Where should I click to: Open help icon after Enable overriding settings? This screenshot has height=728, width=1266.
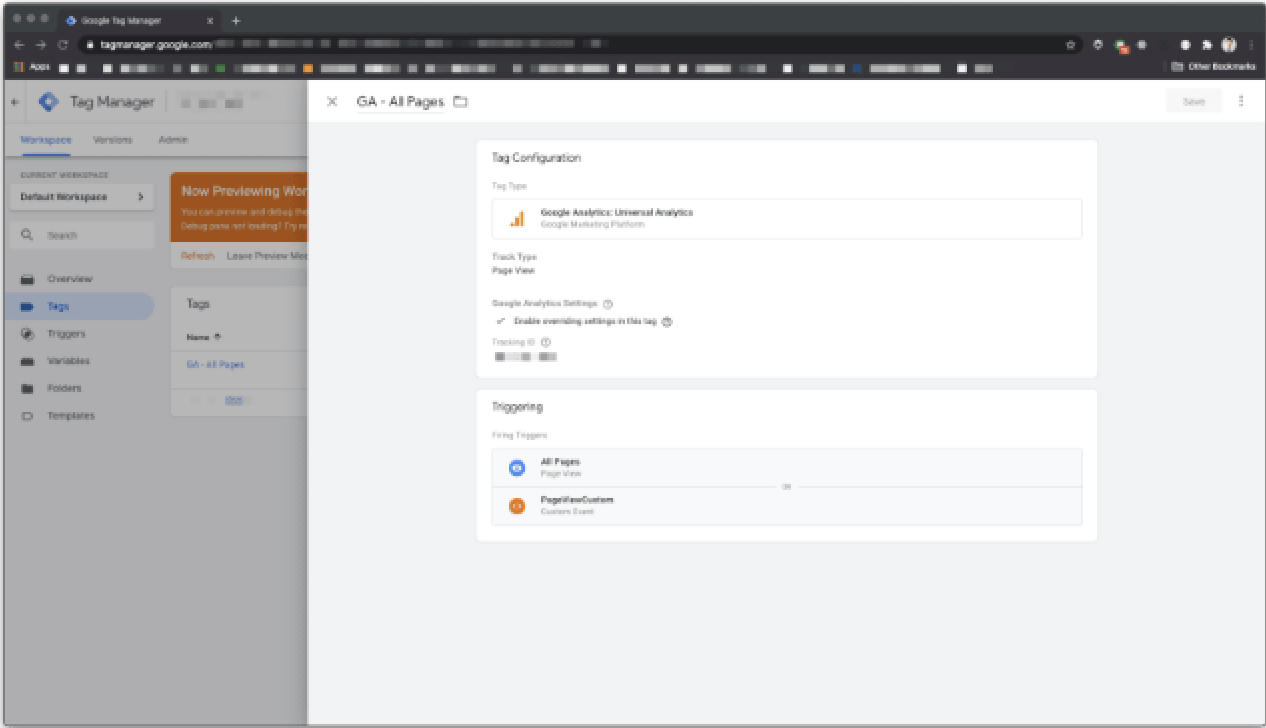(668, 322)
